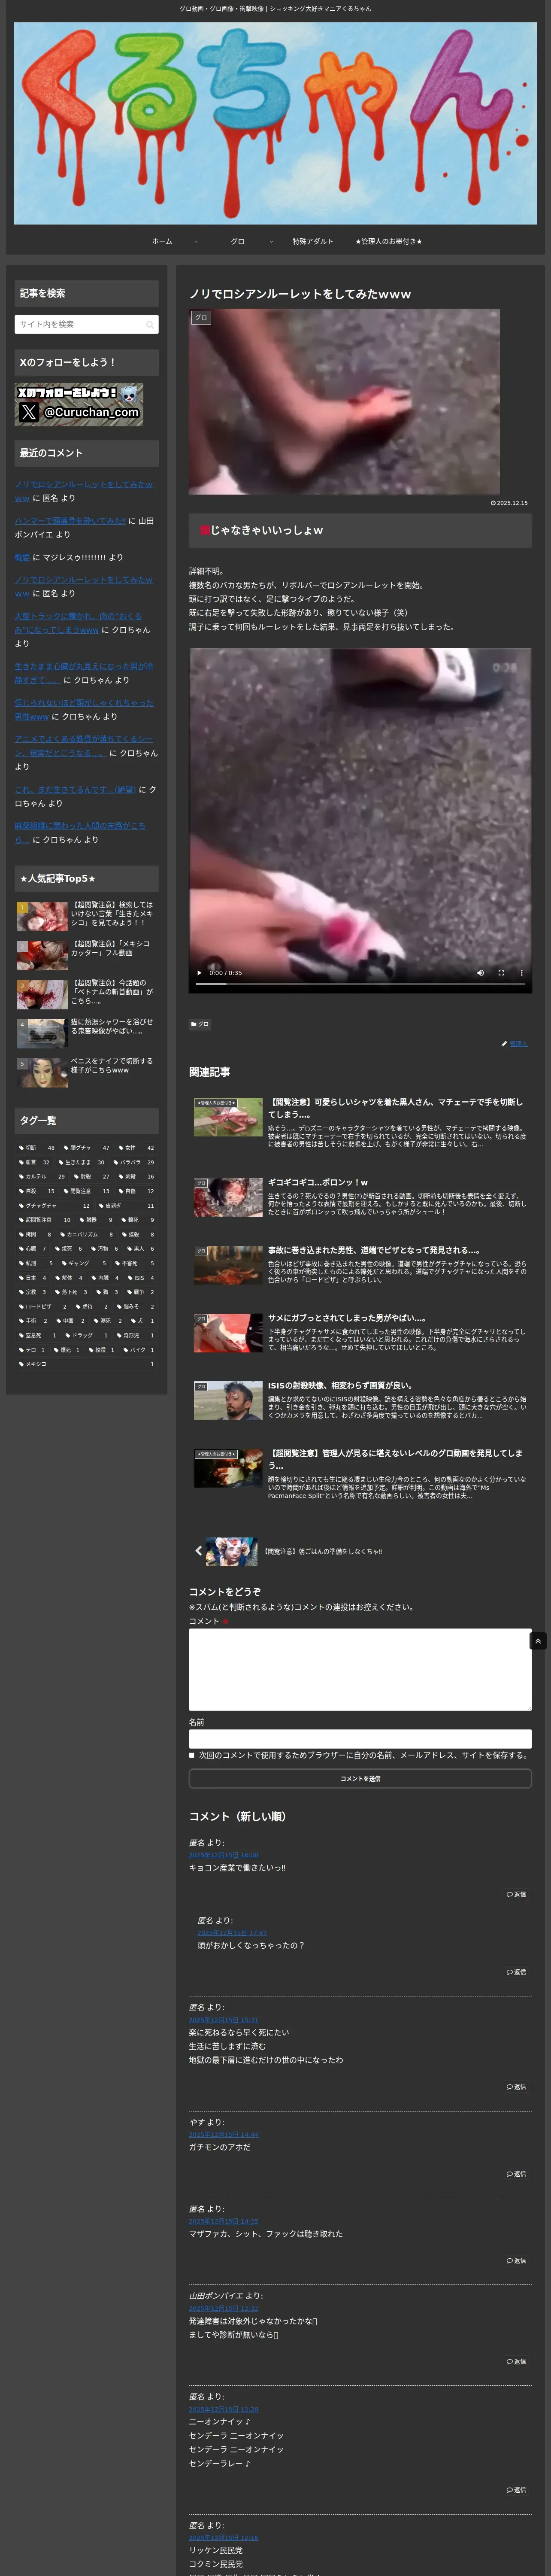Click the 名前 name input field

pyautogui.click(x=360, y=1739)
